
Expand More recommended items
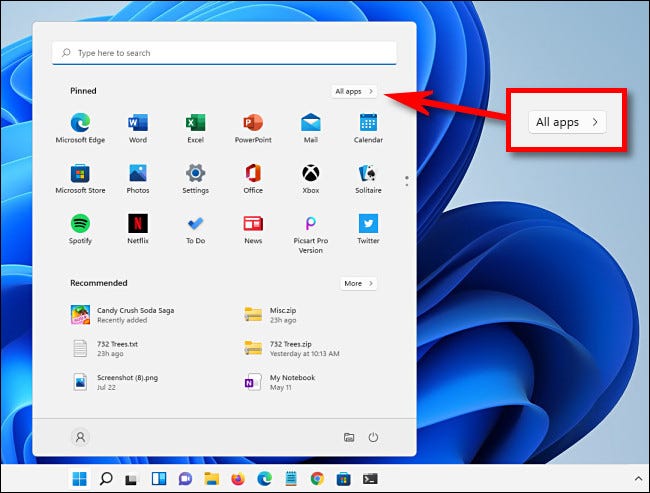(358, 284)
